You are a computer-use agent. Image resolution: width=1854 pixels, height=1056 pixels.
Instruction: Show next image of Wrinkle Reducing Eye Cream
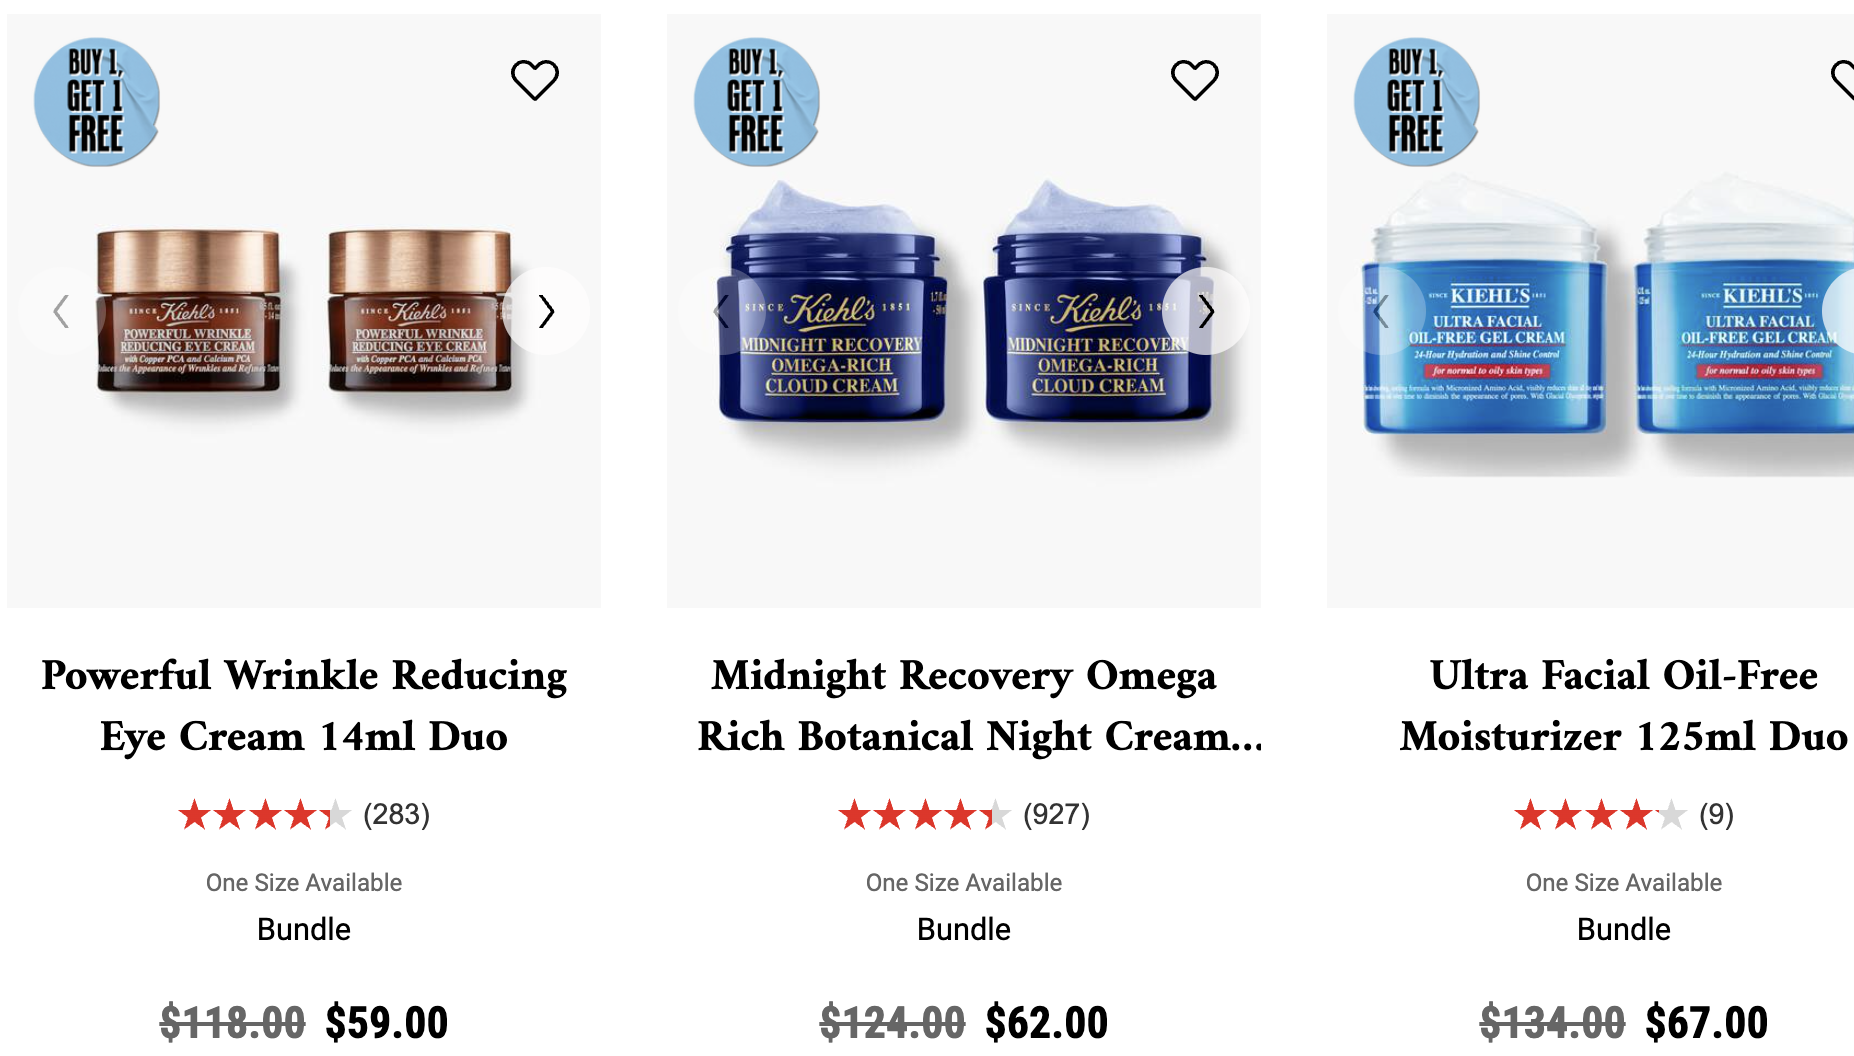(x=546, y=311)
